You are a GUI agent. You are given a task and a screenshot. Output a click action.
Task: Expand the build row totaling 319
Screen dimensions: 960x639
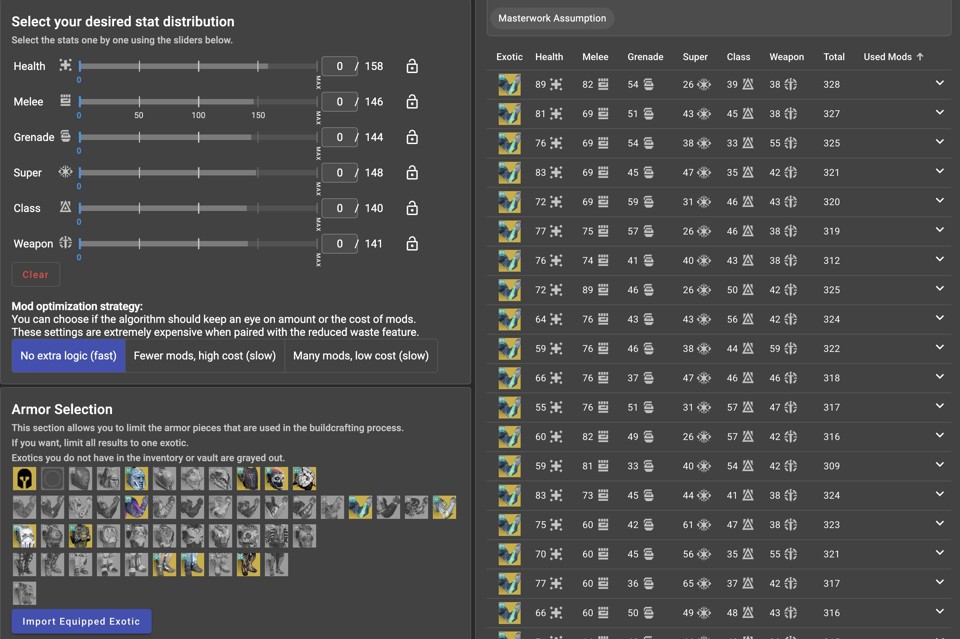pyautogui.click(x=939, y=230)
